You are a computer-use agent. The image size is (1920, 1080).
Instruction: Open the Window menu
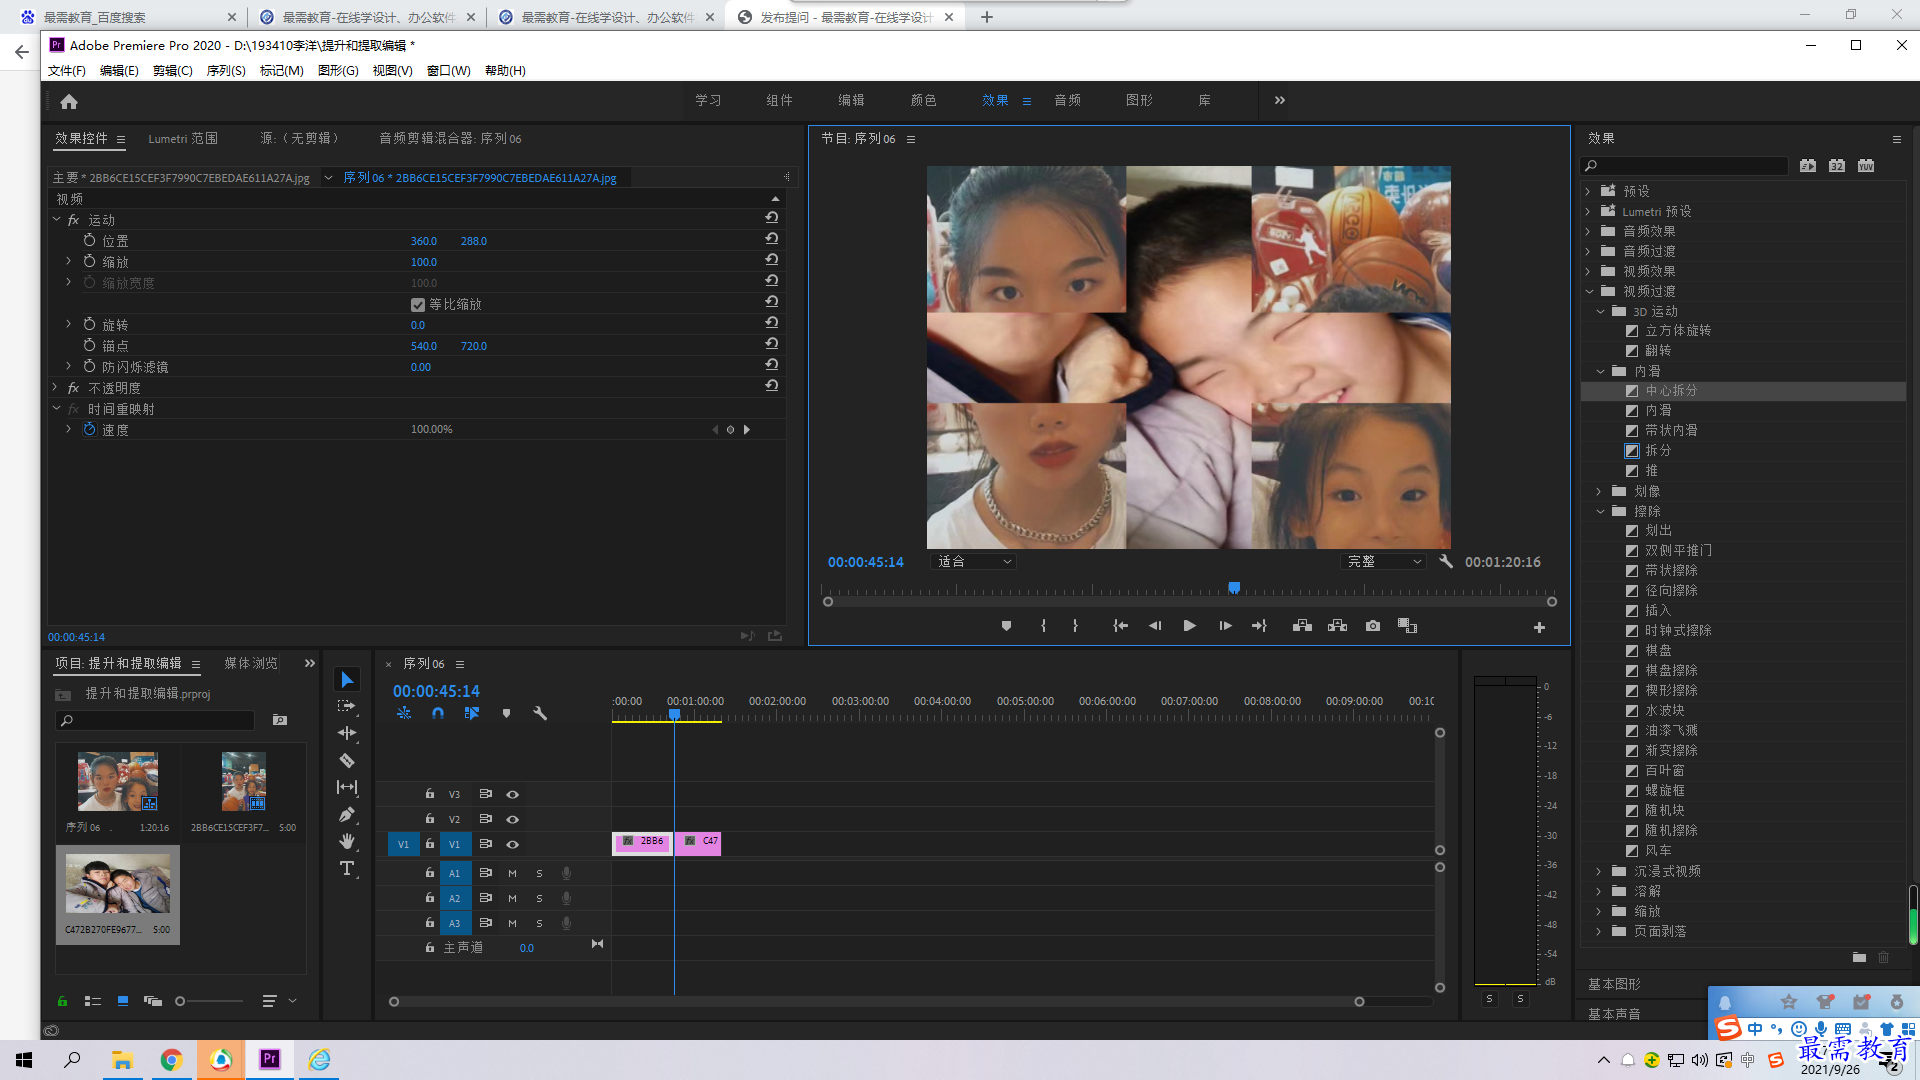(448, 71)
